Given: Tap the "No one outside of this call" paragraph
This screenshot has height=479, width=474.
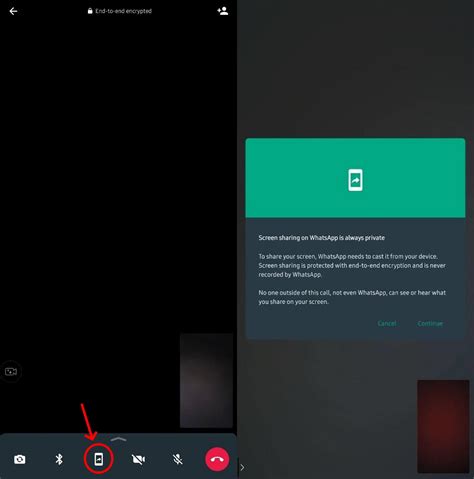Looking at the screenshot, I should pos(352,297).
